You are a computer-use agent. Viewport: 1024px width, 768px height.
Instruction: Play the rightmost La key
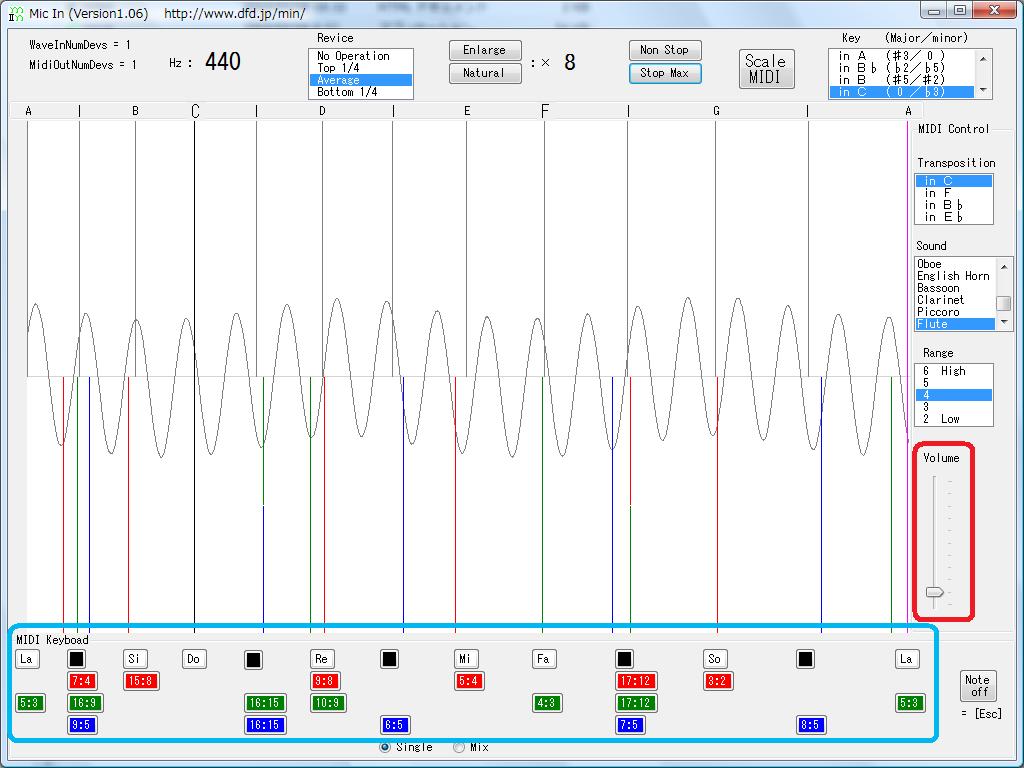(x=906, y=659)
